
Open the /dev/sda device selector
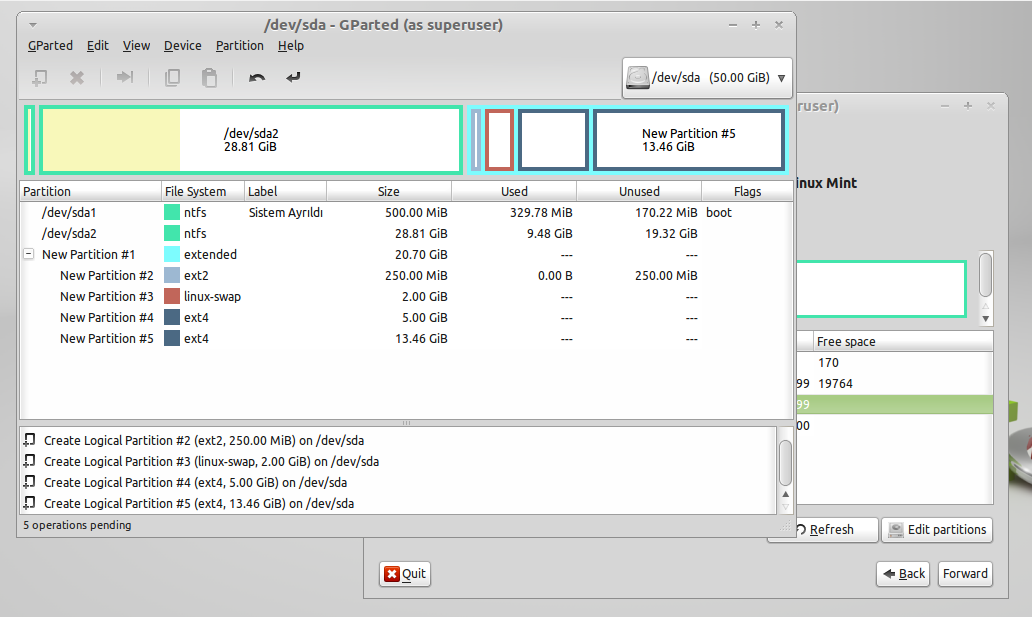707,78
